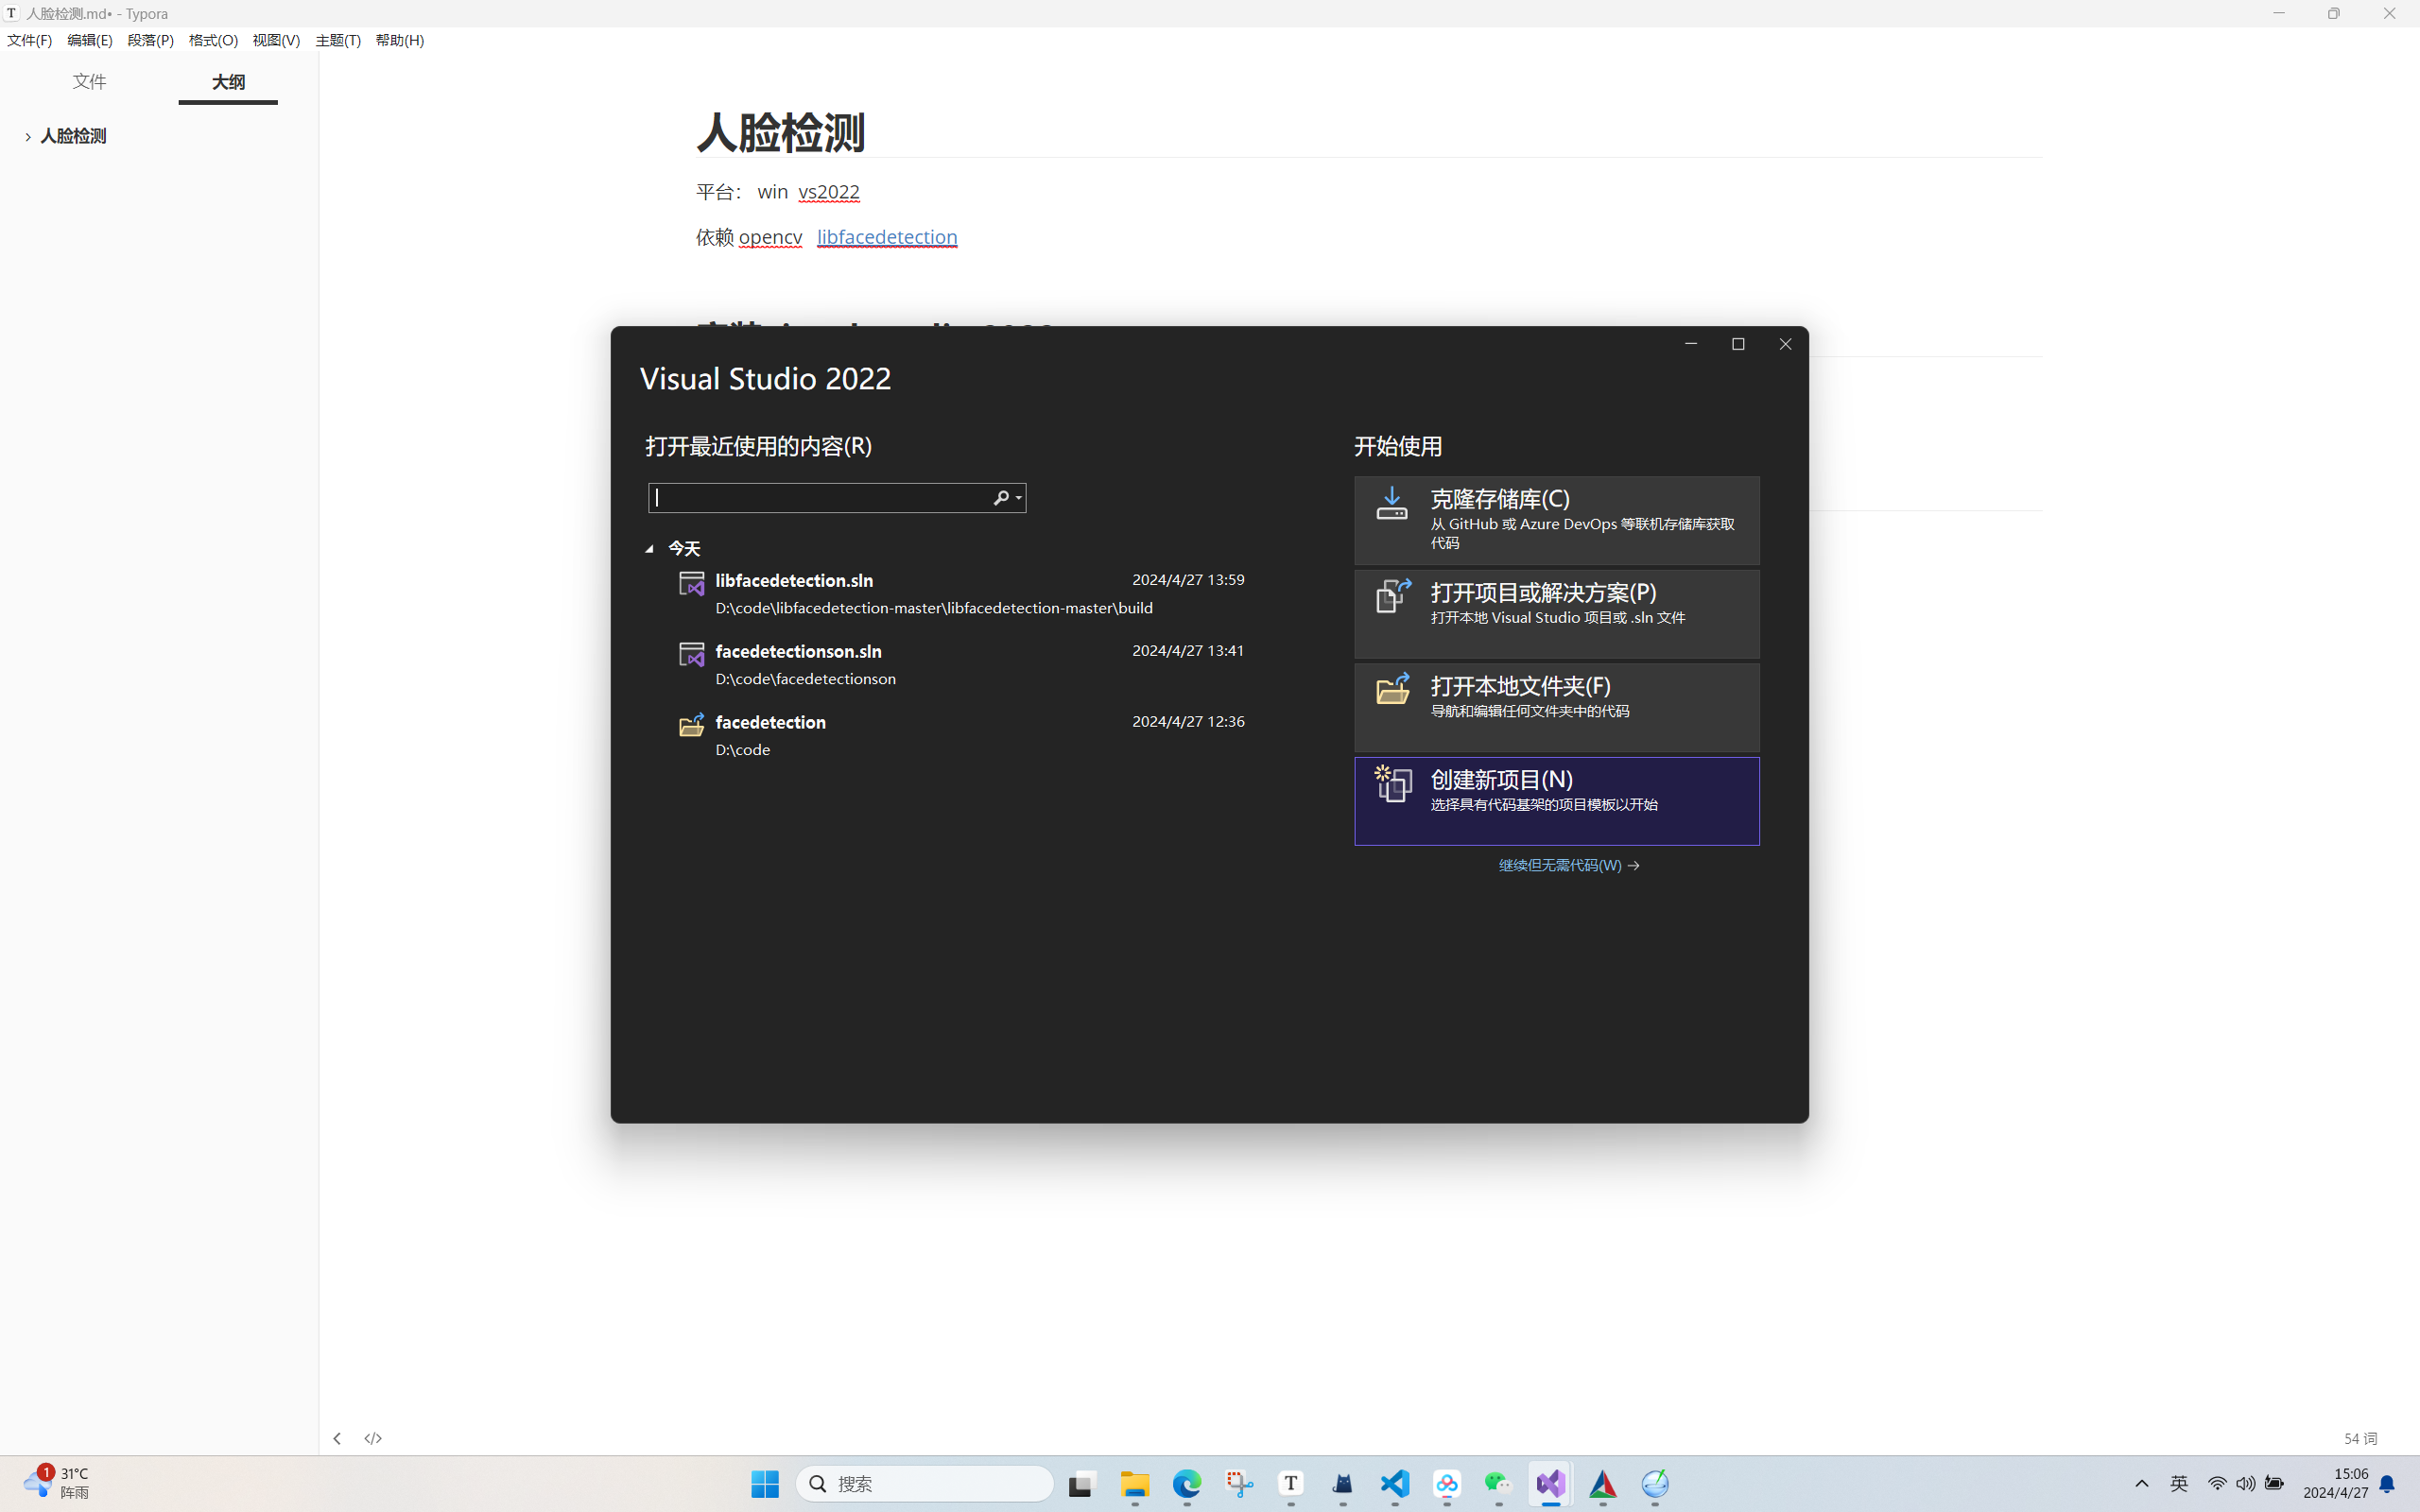Viewport: 2420px width, 1512px height.
Task: Click the left arrow icon in Typora status bar
Action: click(x=337, y=1437)
